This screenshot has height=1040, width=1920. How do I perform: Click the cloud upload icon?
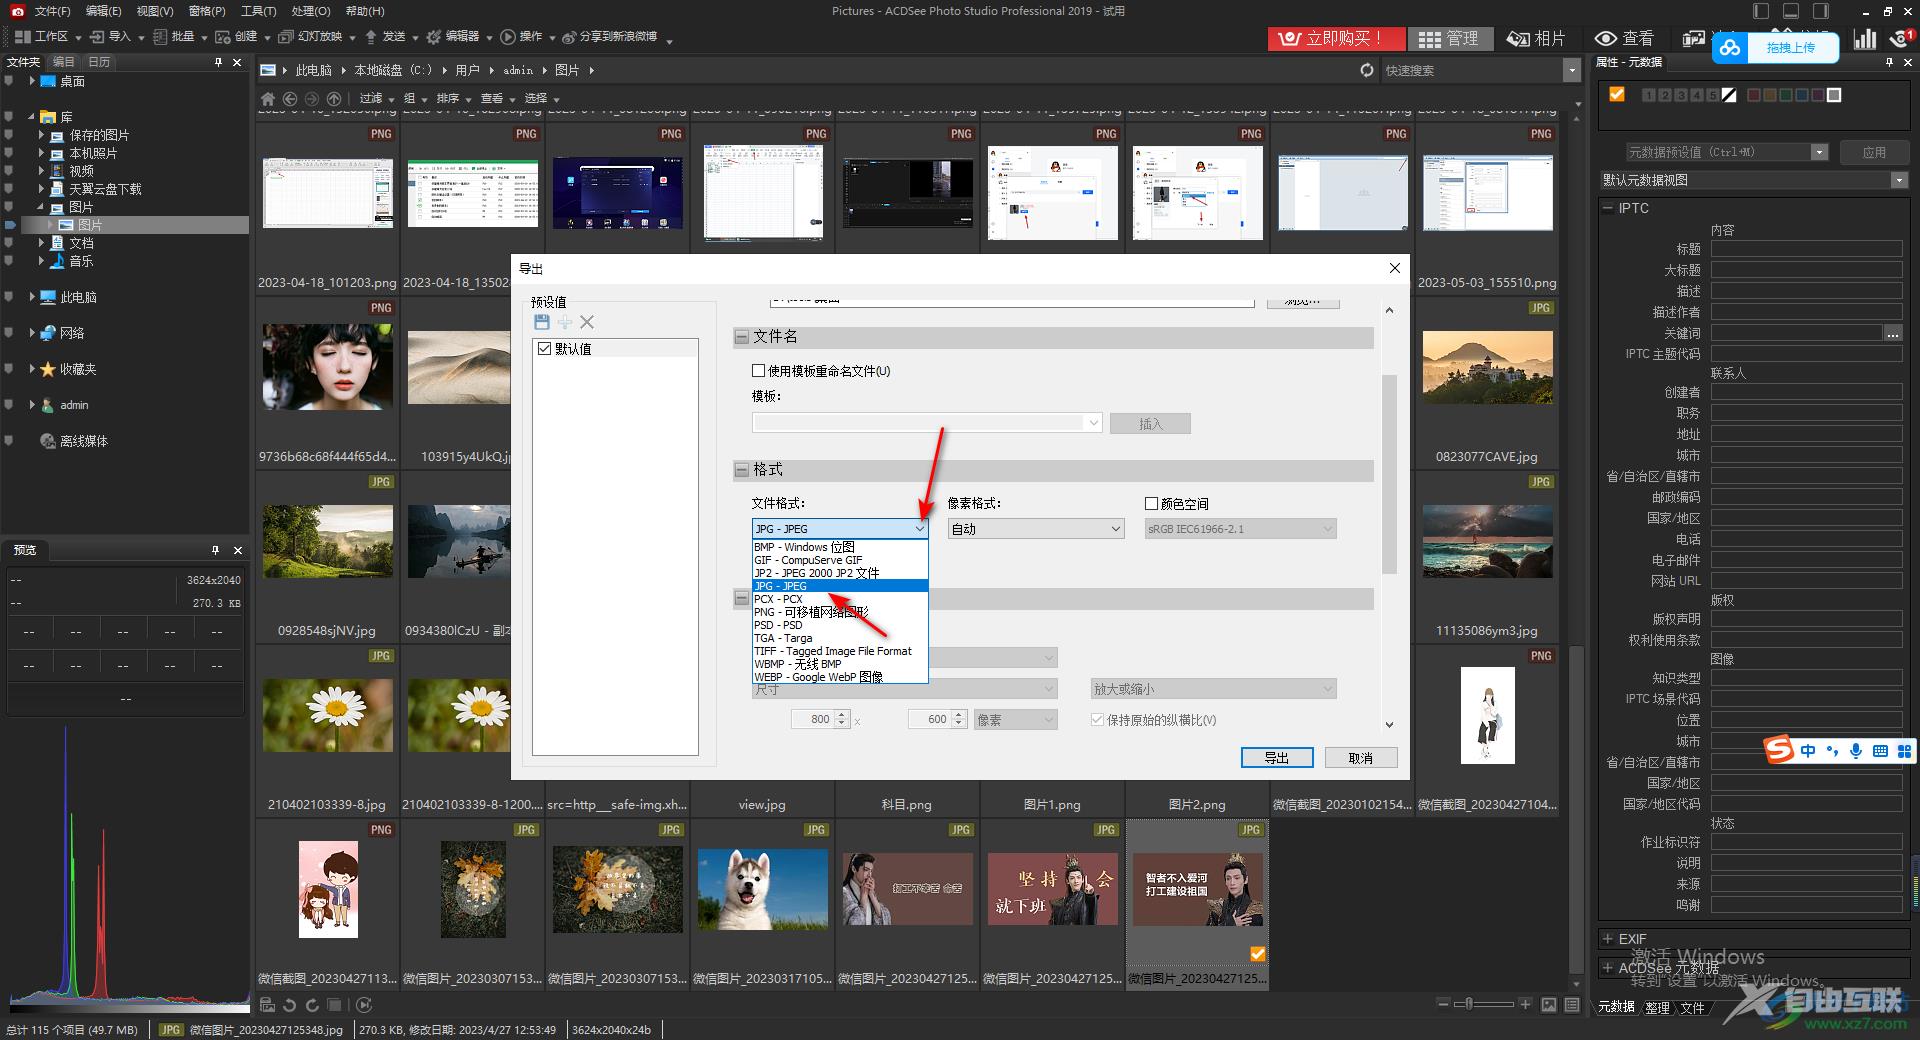tap(1731, 47)
